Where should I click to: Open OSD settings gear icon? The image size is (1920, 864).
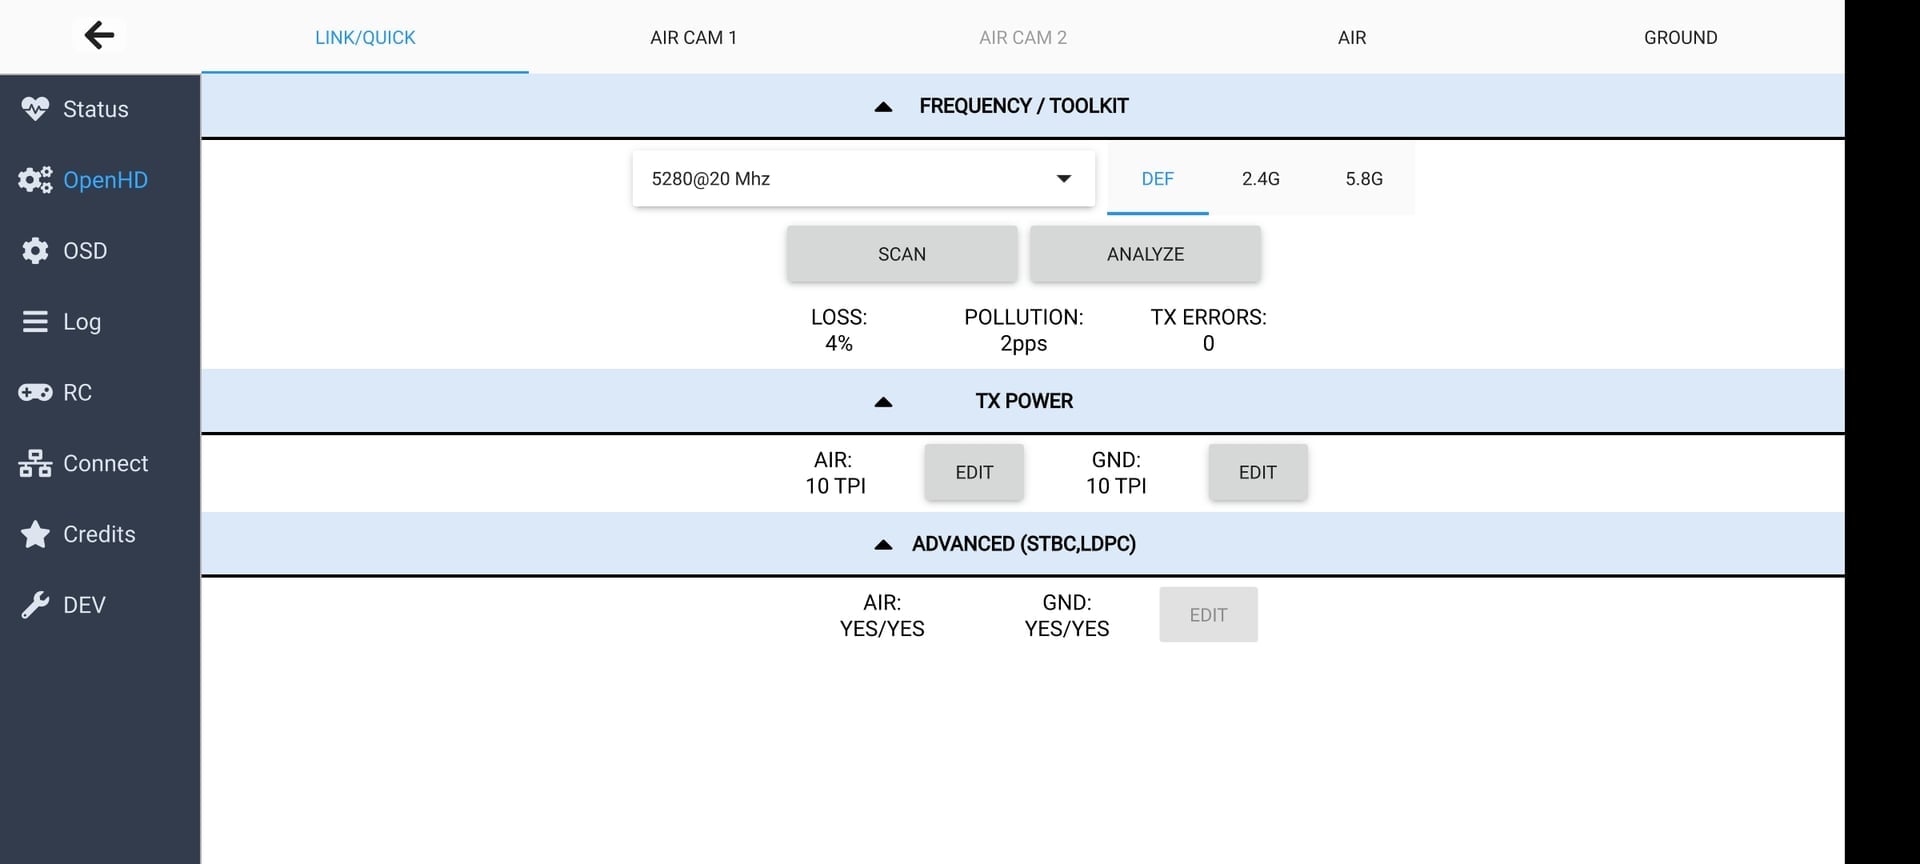tap(35, 251)
